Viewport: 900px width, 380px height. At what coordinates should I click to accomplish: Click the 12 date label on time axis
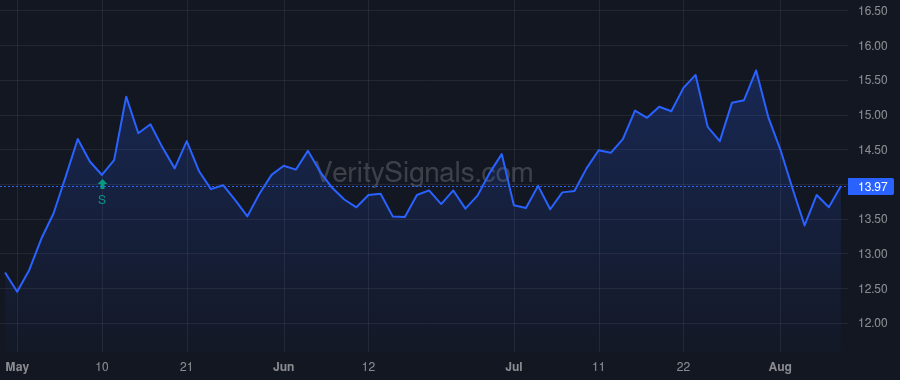368,367
